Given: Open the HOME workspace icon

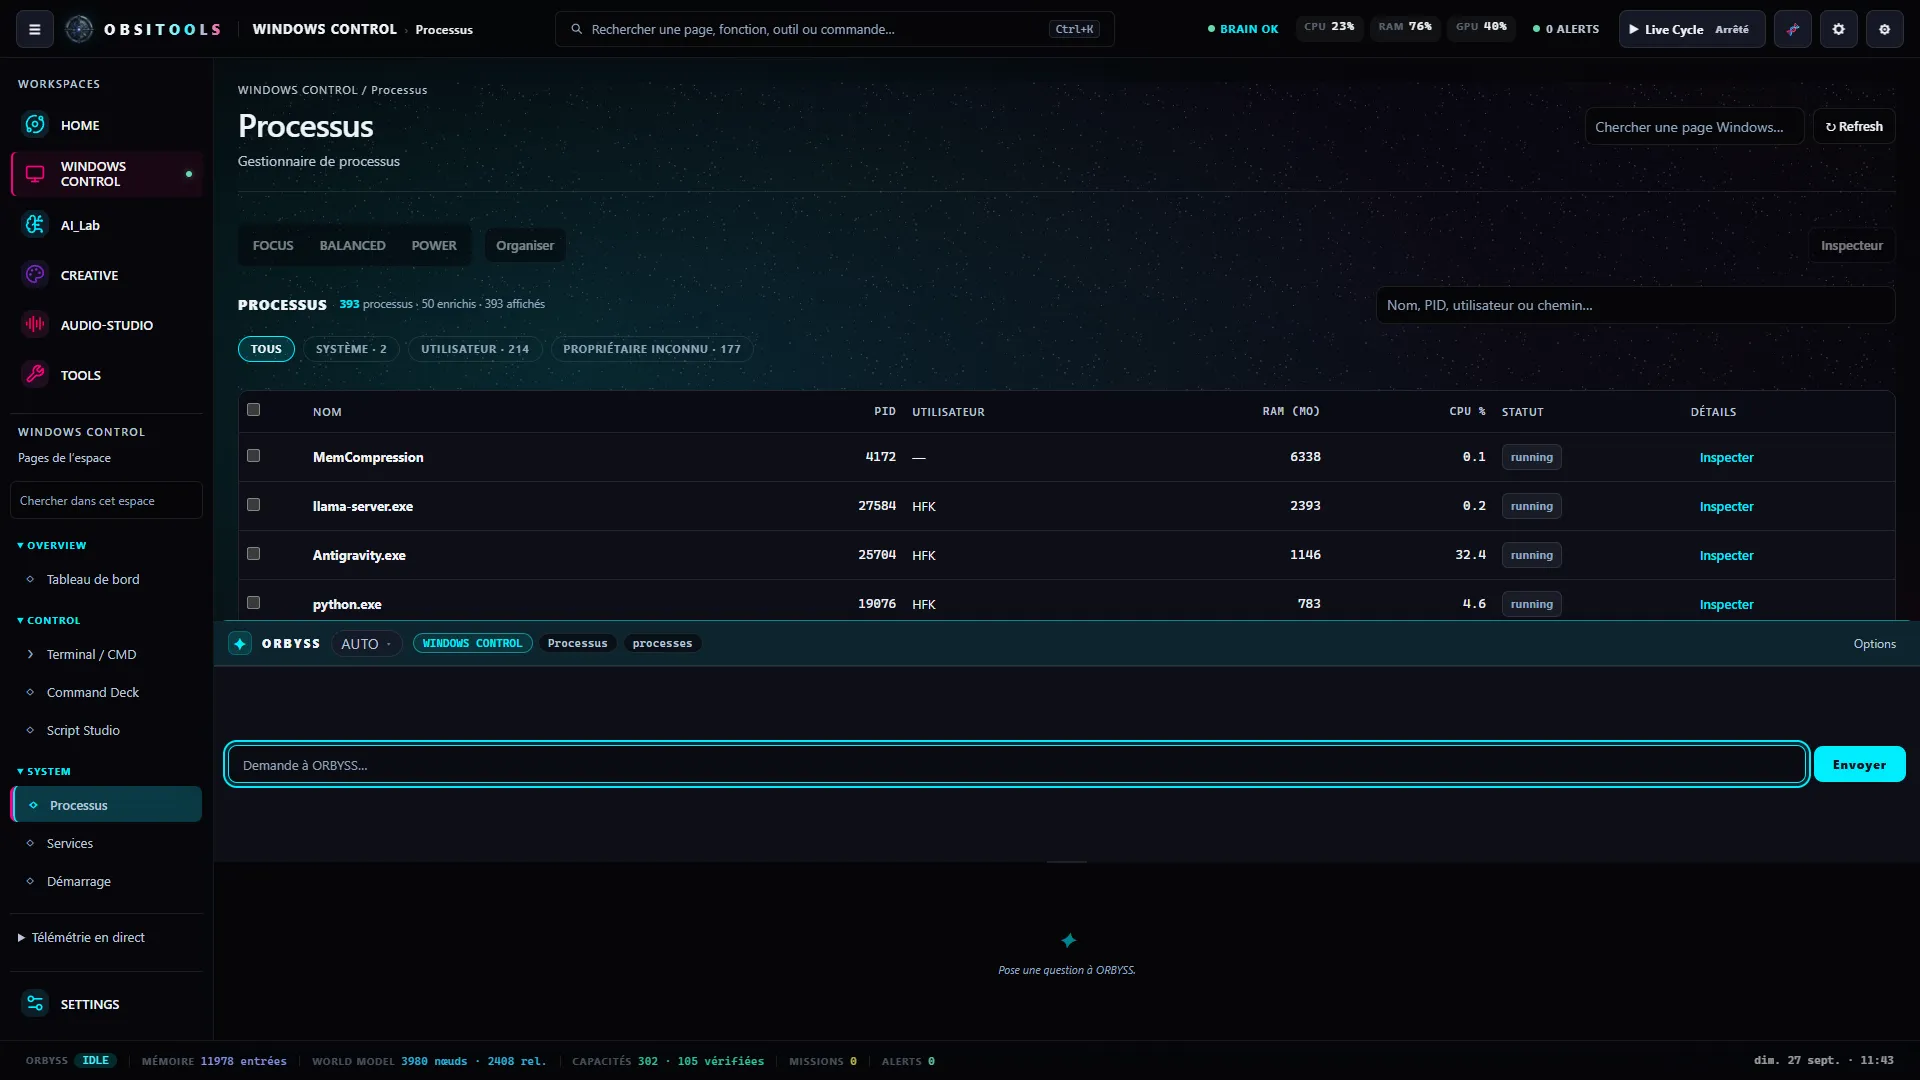Looking at the screenshot, I should pyautogui.click(x=35, y=125).
